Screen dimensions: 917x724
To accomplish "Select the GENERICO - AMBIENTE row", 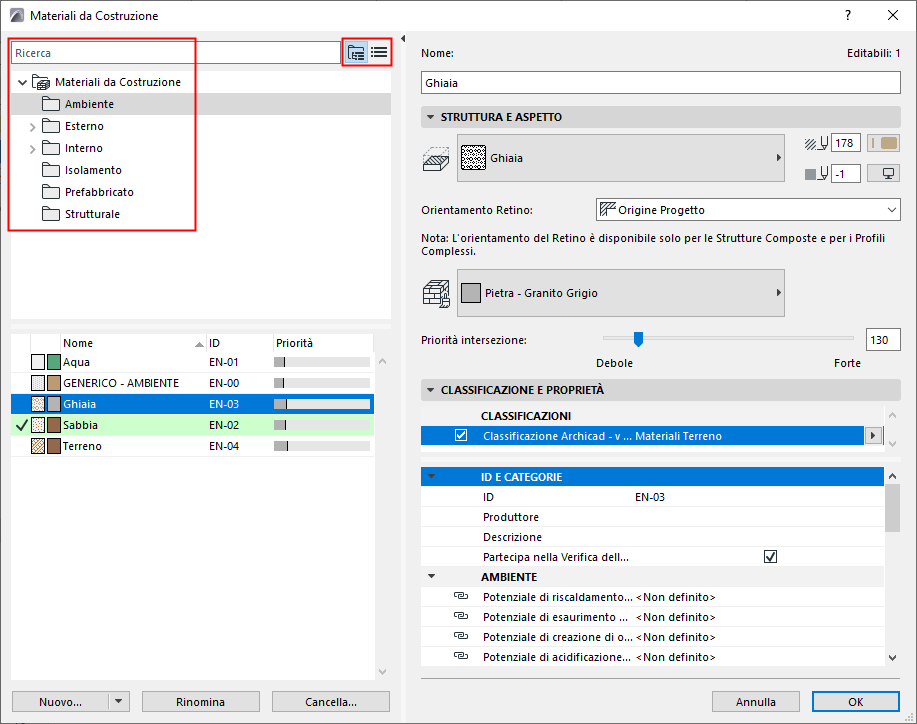I will click(193, 383).
